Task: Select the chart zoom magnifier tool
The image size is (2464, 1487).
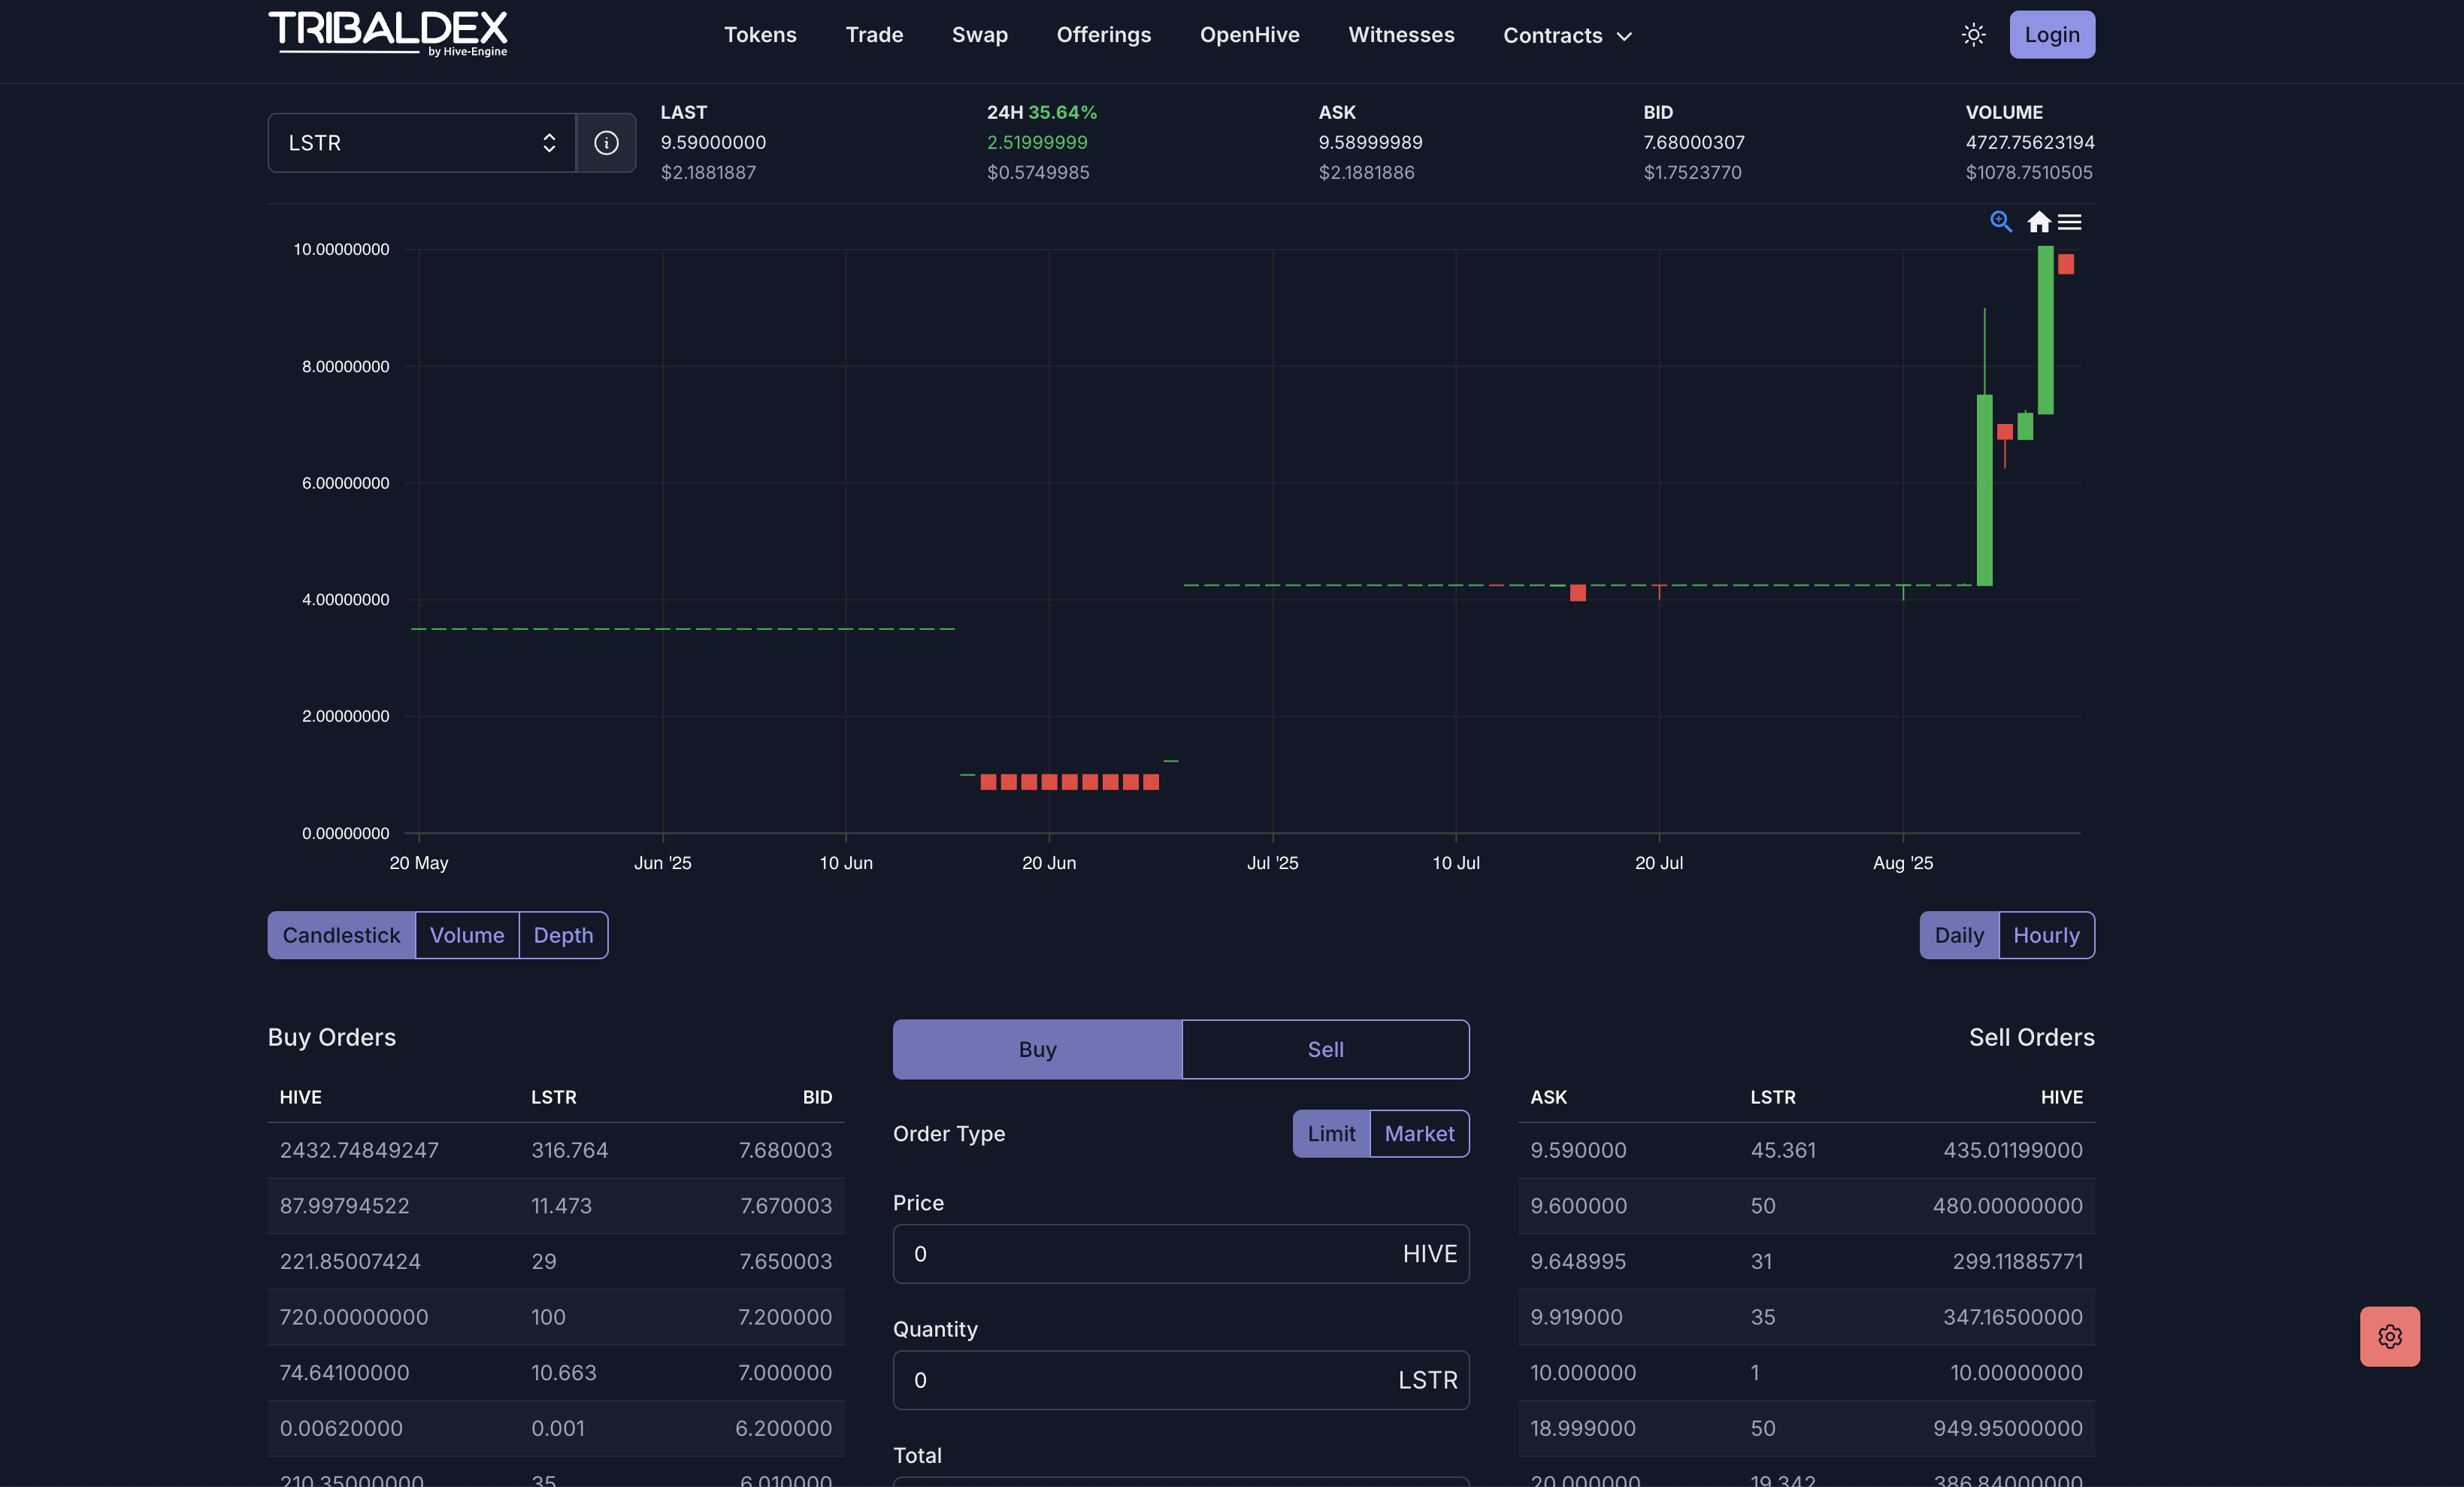Action: point(2000,221)
